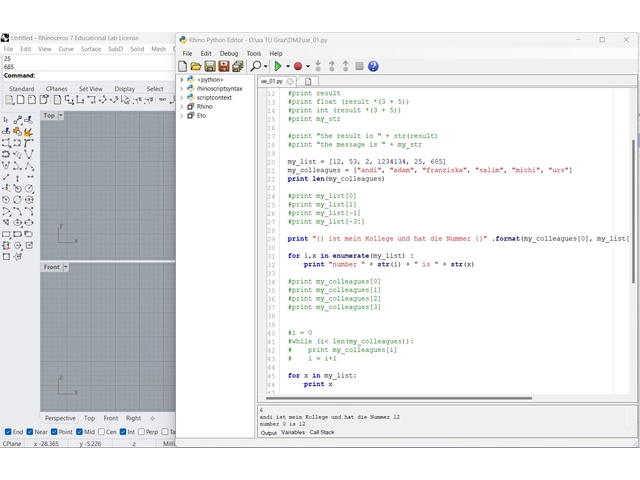Switch to the Display toolbar tab
Image resolution: width=640 pixels, height=480 pixels.
click(124, 89)
